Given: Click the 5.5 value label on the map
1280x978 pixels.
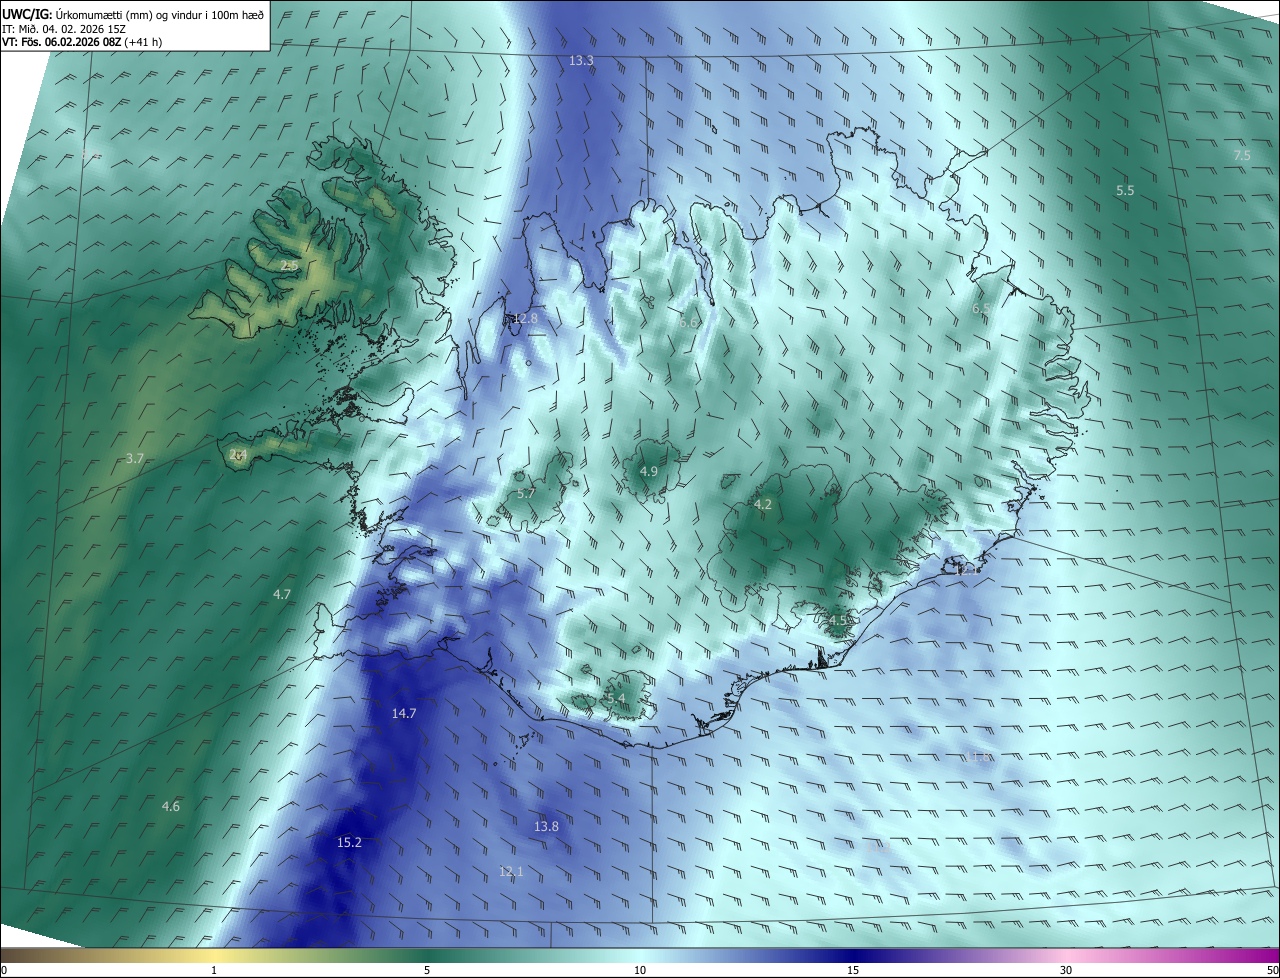Looking at the screenshot, I should pyautogui.click(x=1125, y=190).
